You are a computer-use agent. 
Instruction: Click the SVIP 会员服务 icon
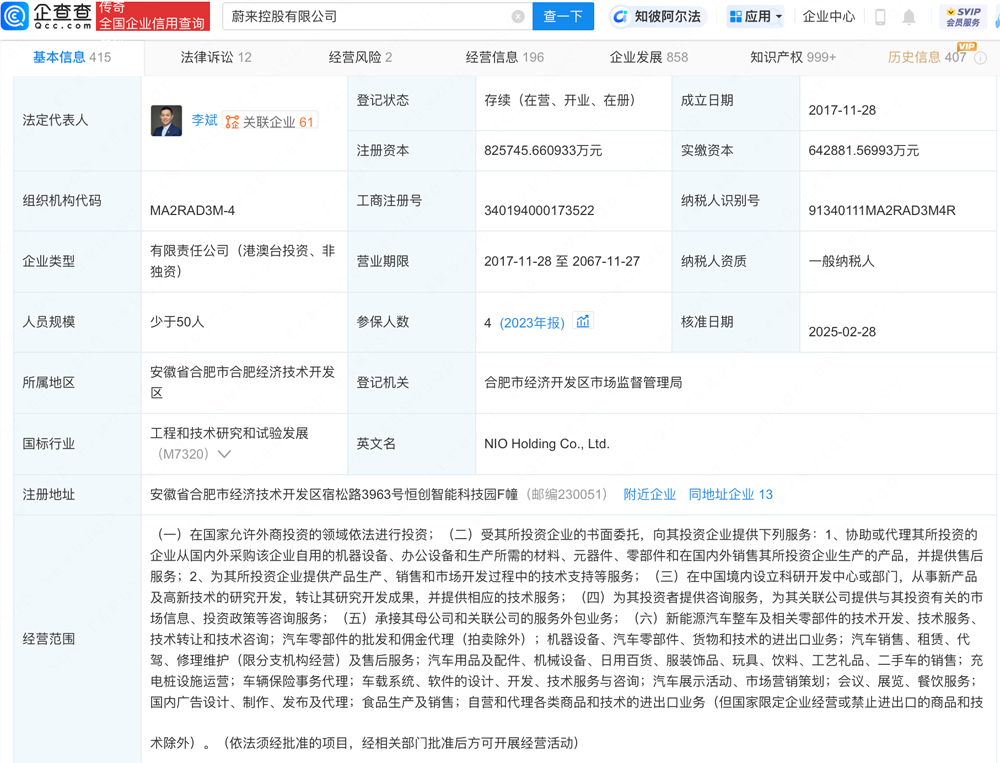[962, 14]
